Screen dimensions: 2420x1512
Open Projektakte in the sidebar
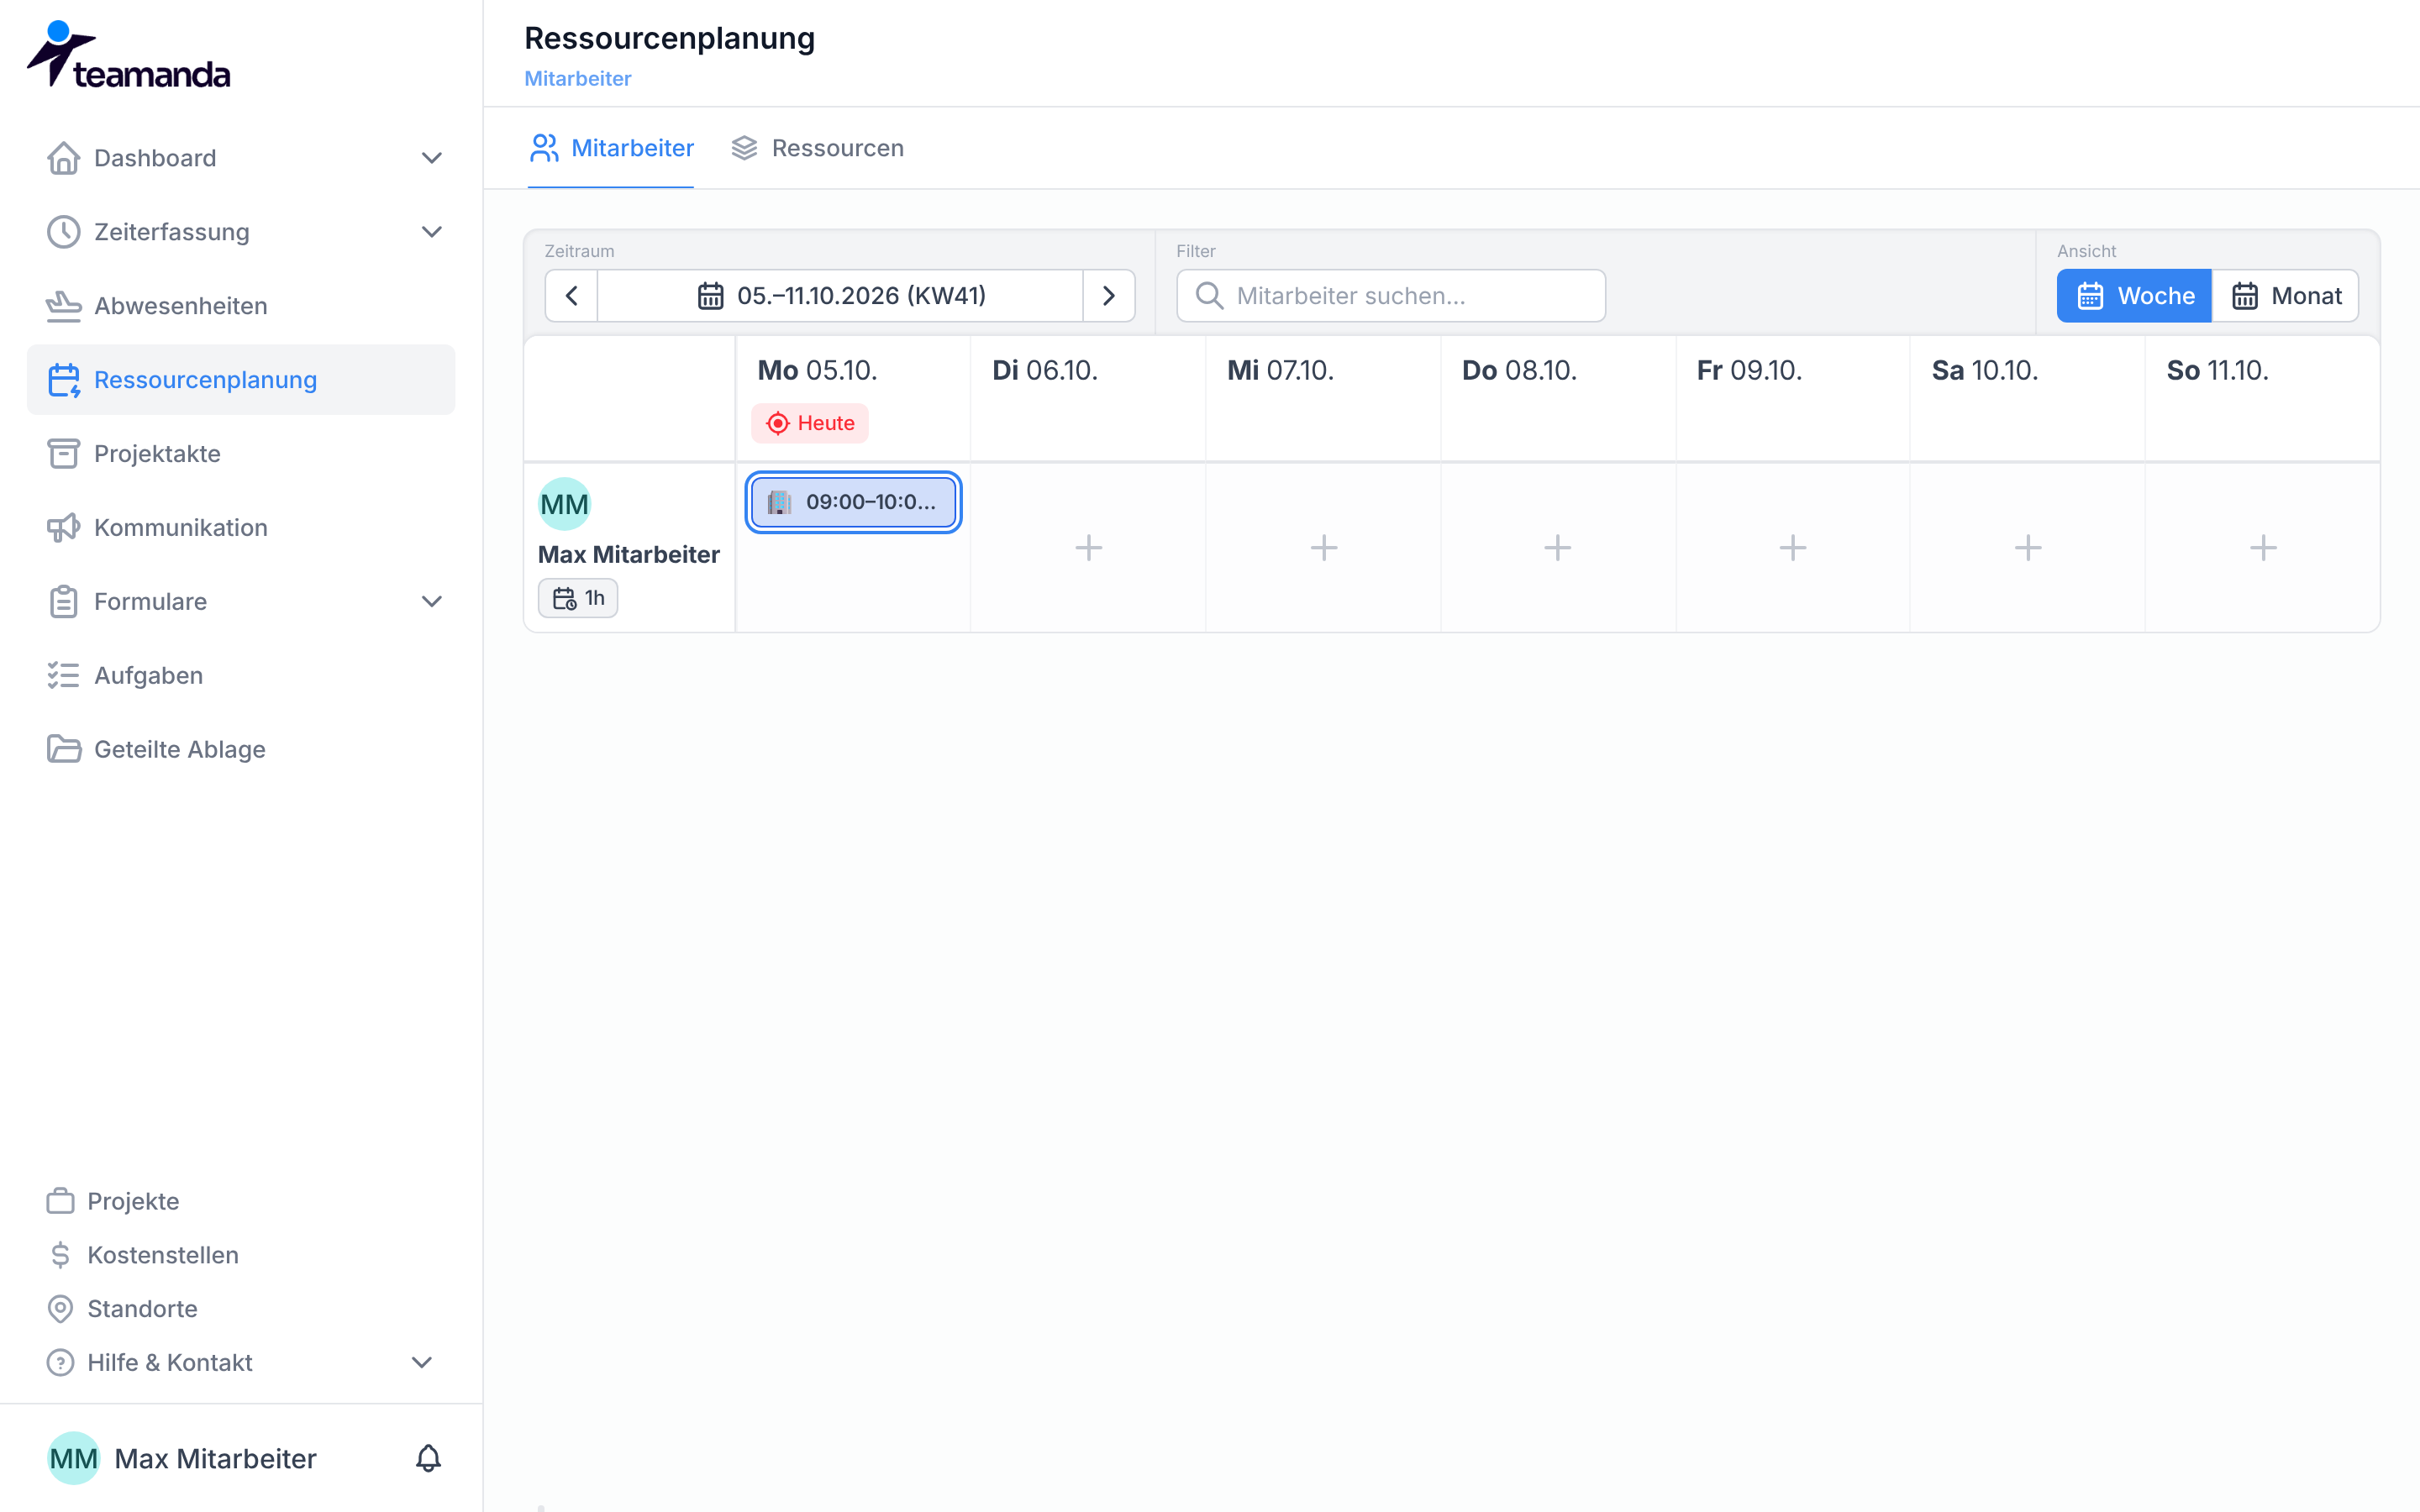[x=241, y=454]
